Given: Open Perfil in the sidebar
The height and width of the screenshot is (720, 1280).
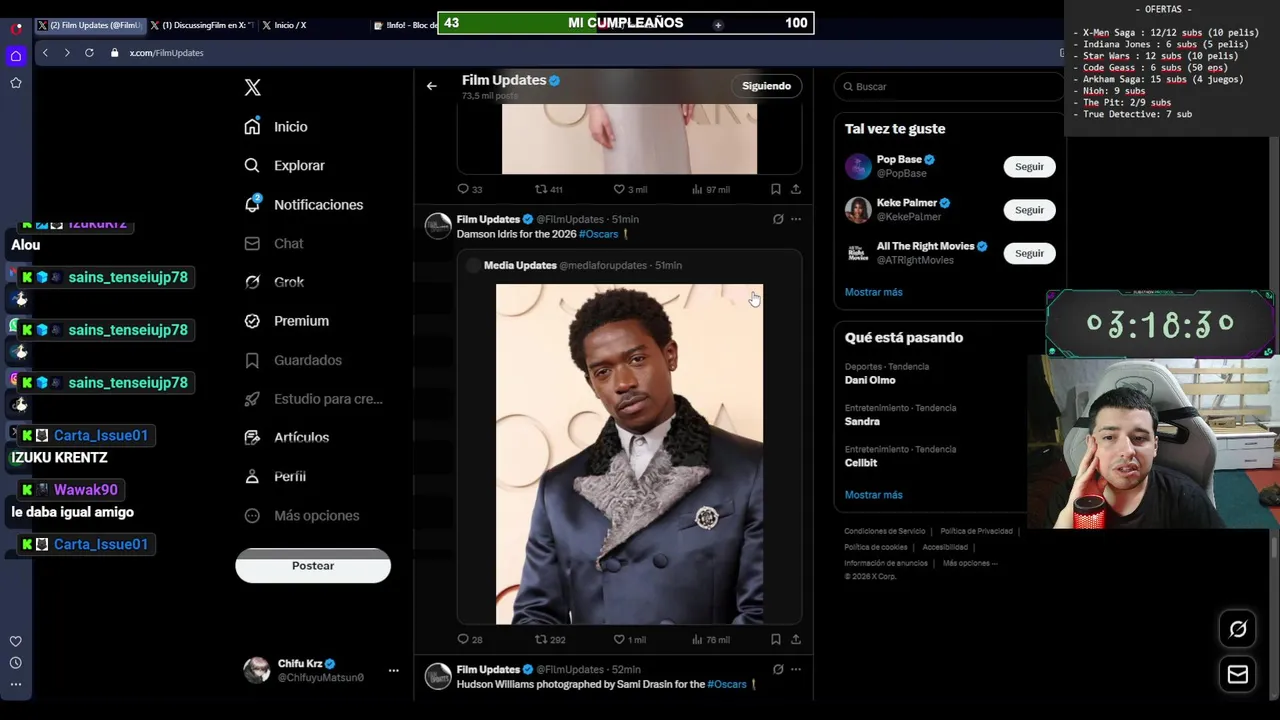Looking at the screenshot, I should point(275,477).
